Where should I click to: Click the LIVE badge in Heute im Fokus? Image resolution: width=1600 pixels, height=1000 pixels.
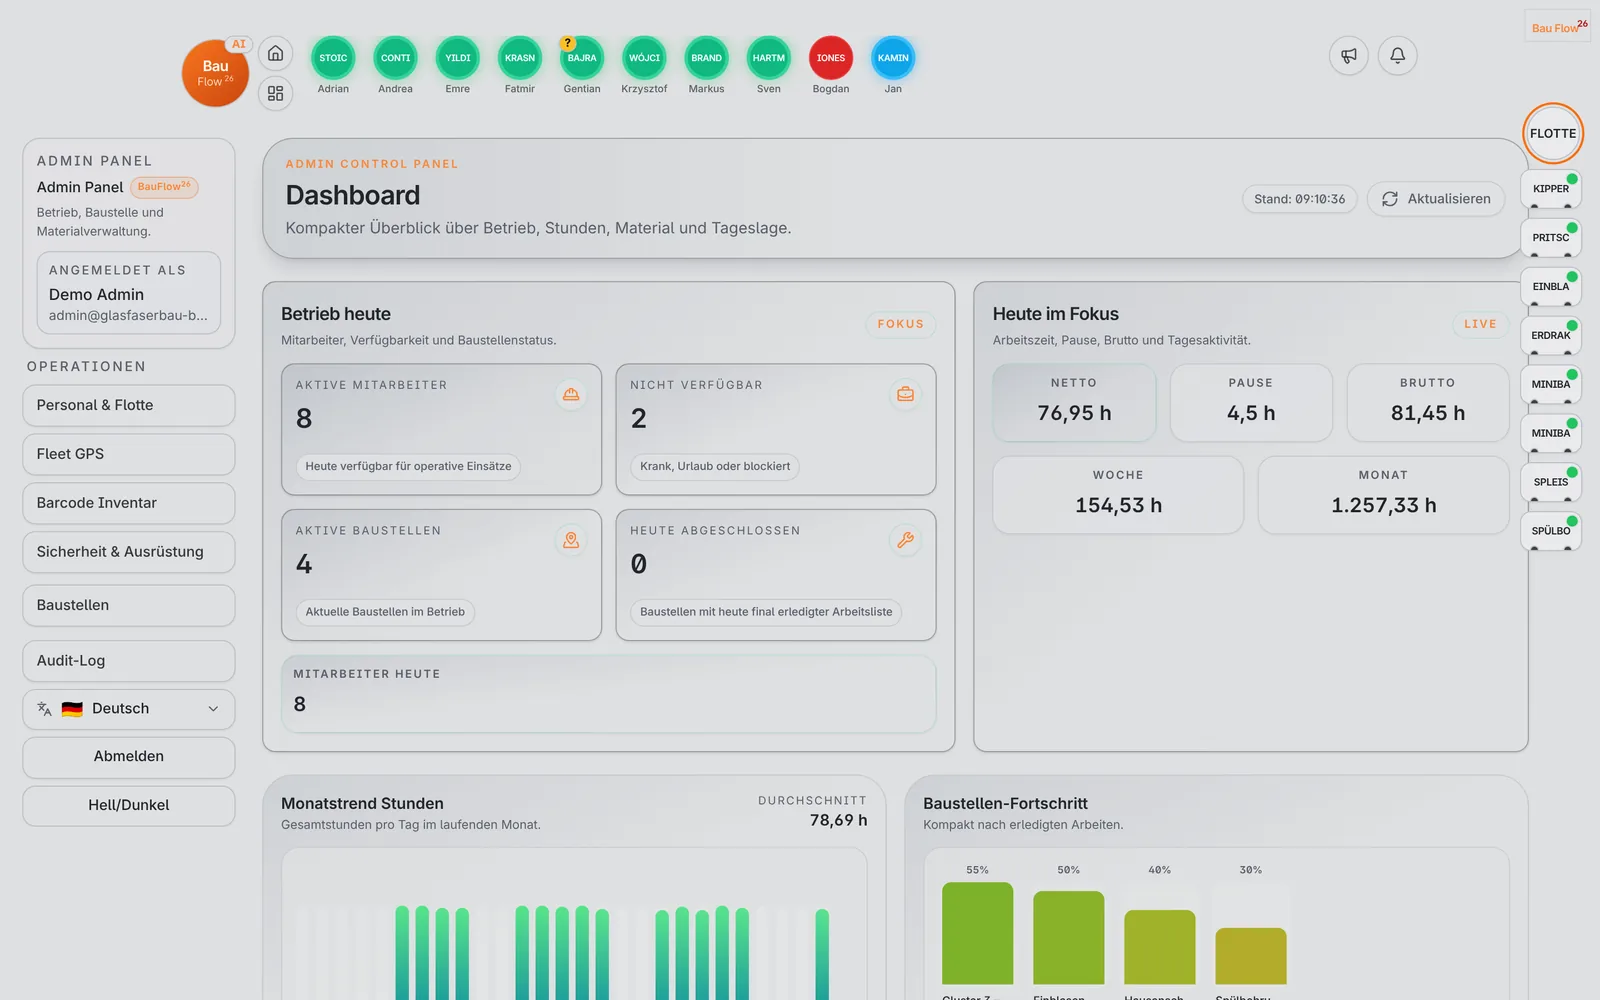tap(1480, 324)
